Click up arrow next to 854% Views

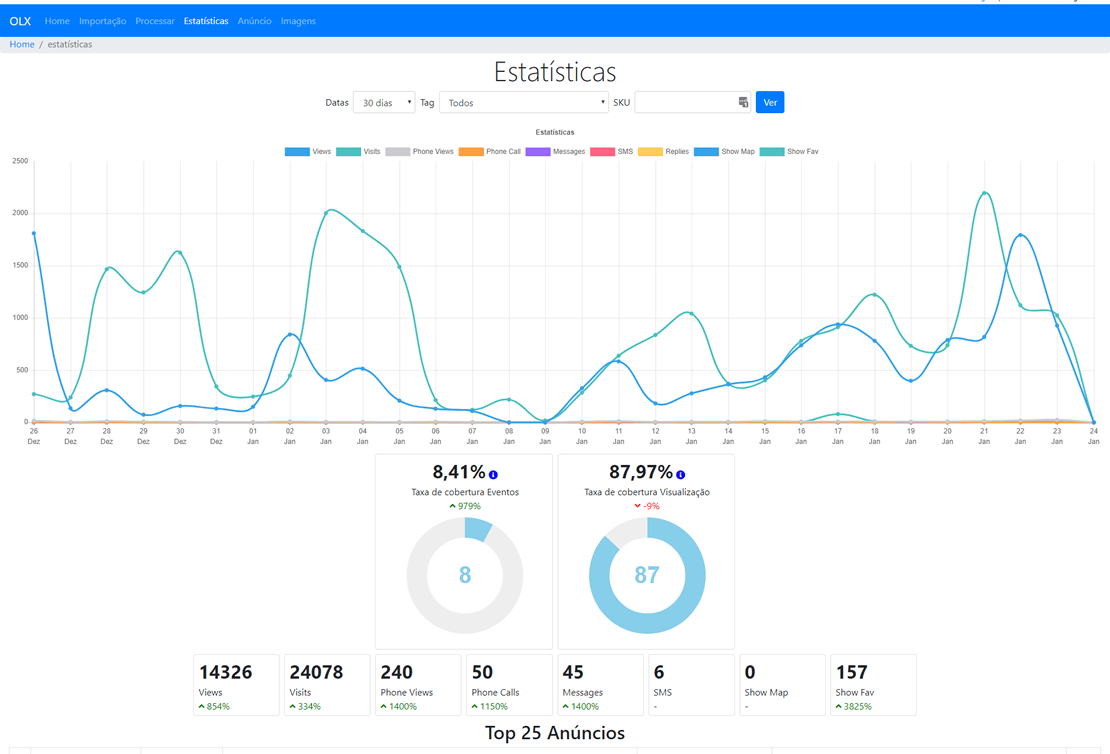pyautogui.click(x=202, y=707)
